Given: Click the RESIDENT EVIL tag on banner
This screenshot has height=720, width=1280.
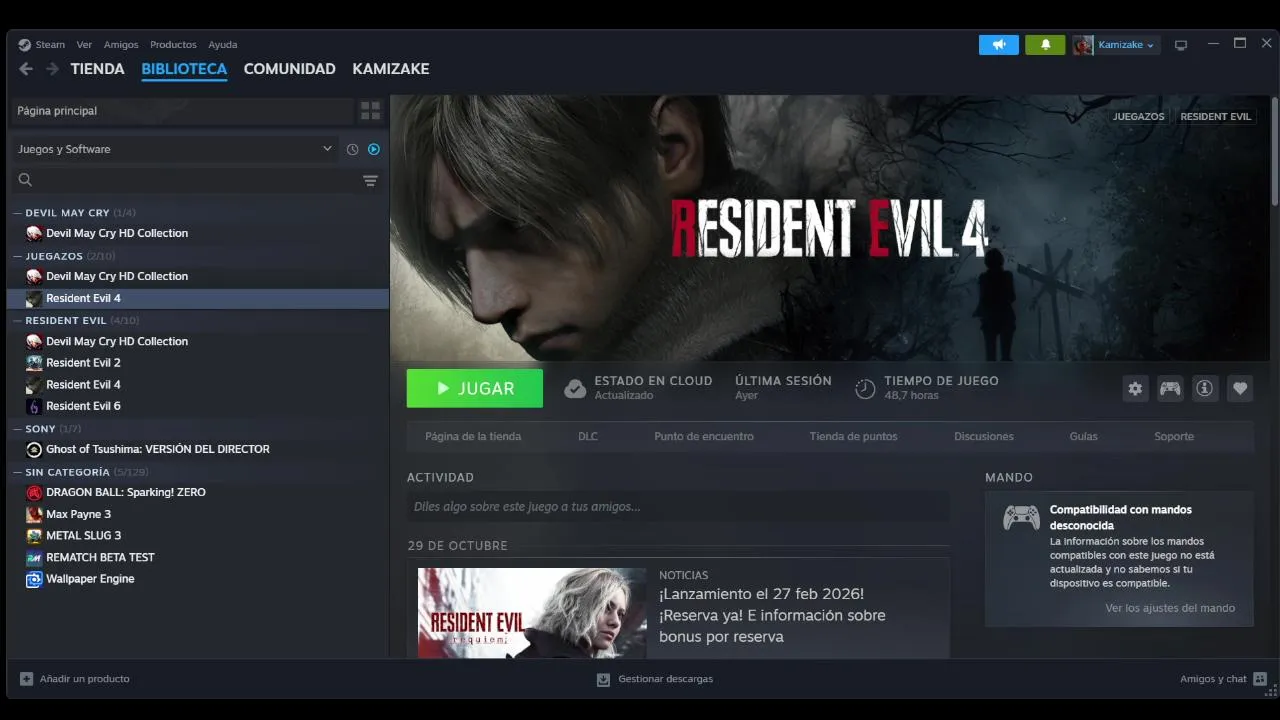Looking at the screenshot, I should 1215,117.
